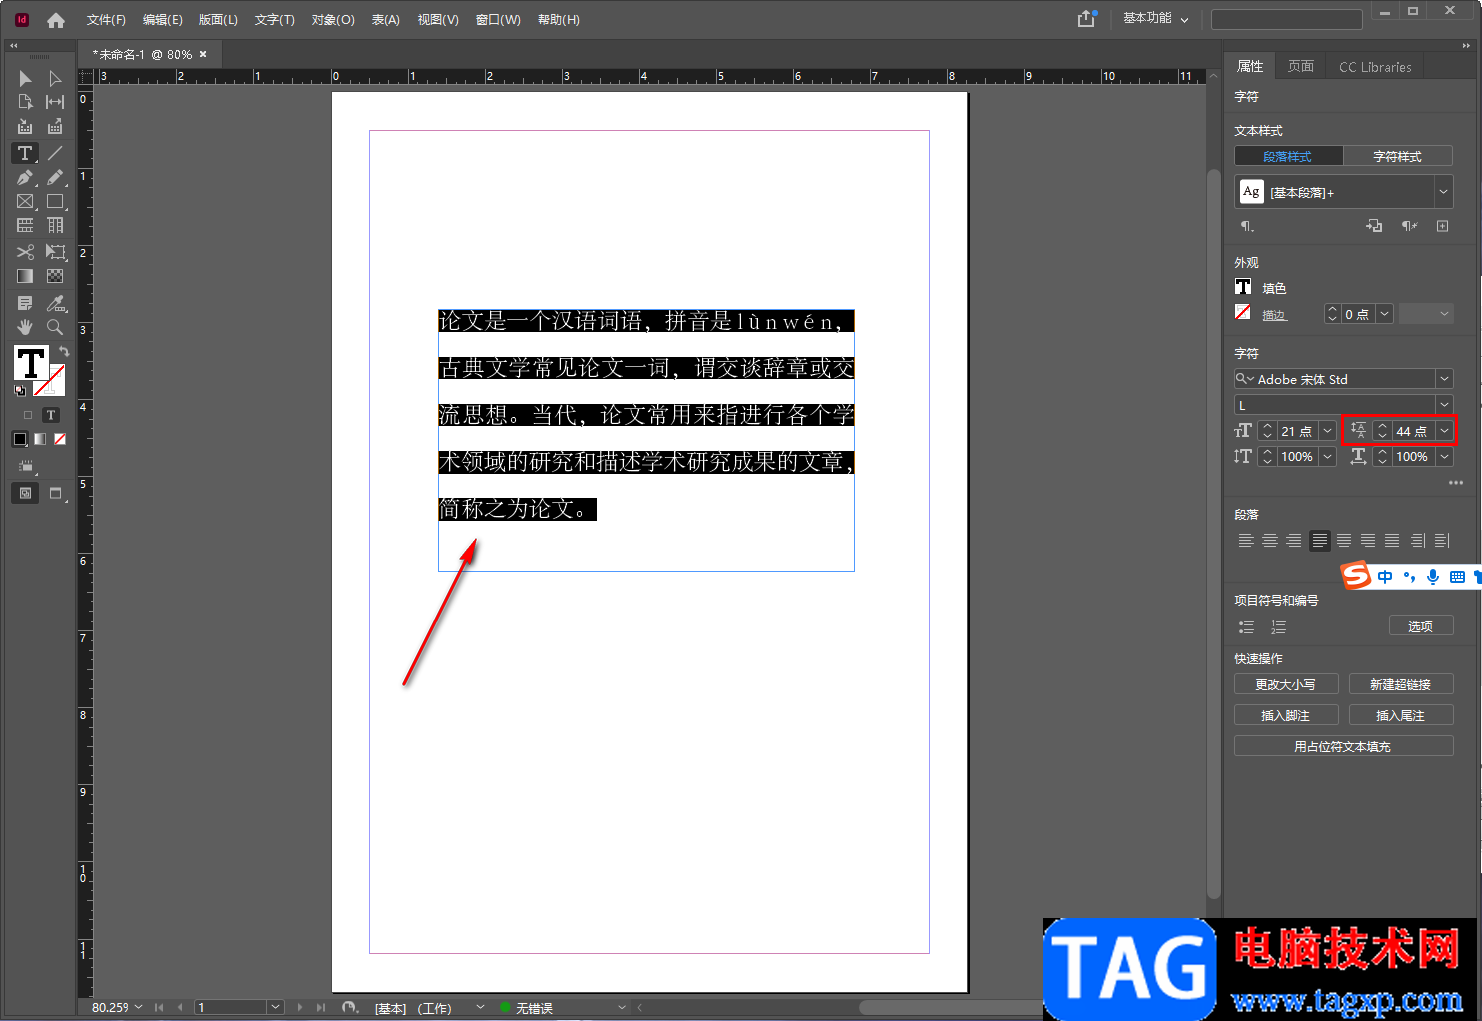Select the highlighted justify-left paragraph option

point(1320,541)
